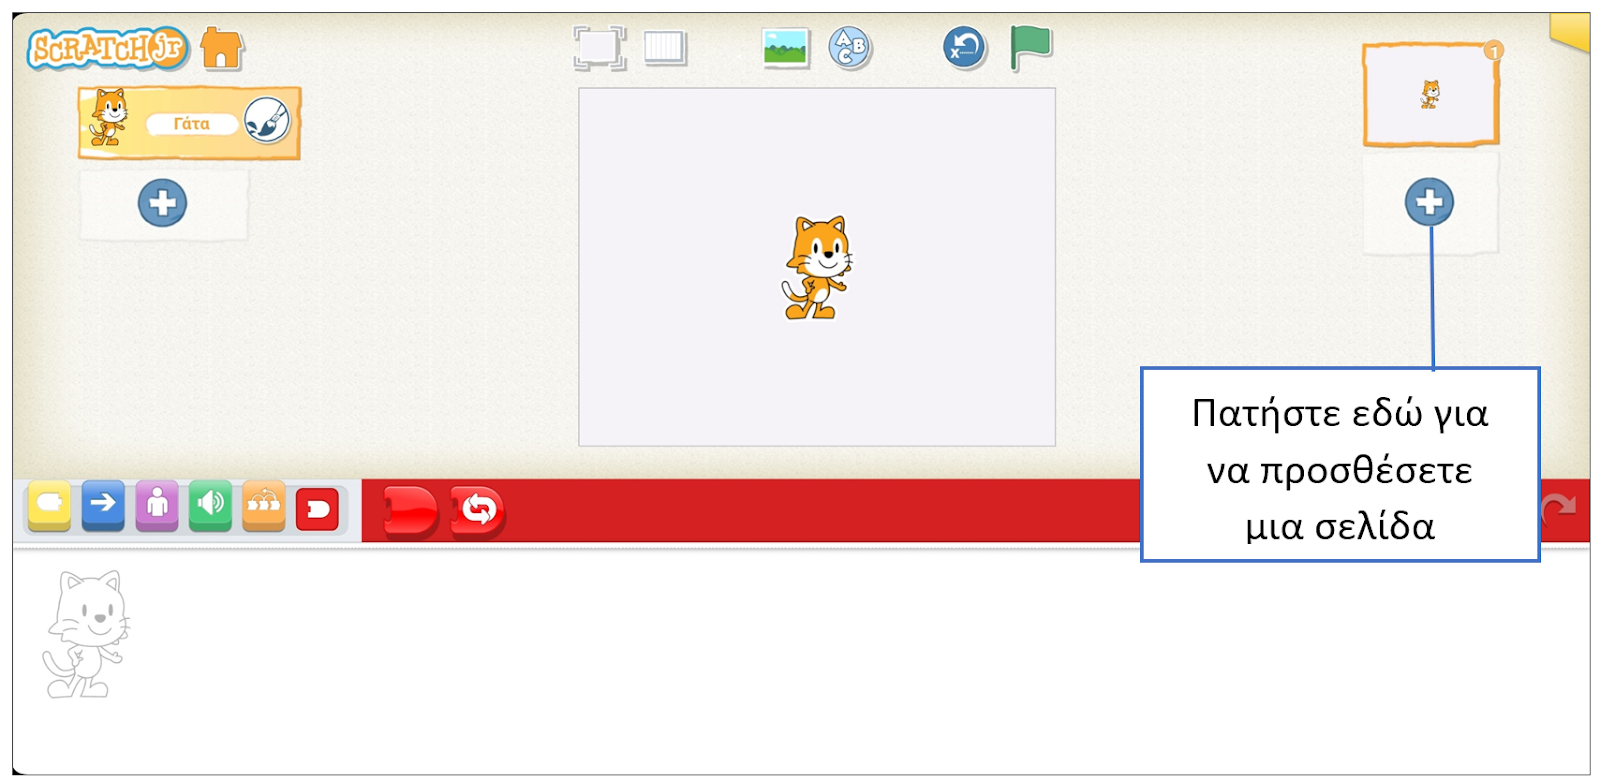The image size is (1600, 781).
Task: Click the cat thumbnail in character list
Action: [x=109, y=118]
